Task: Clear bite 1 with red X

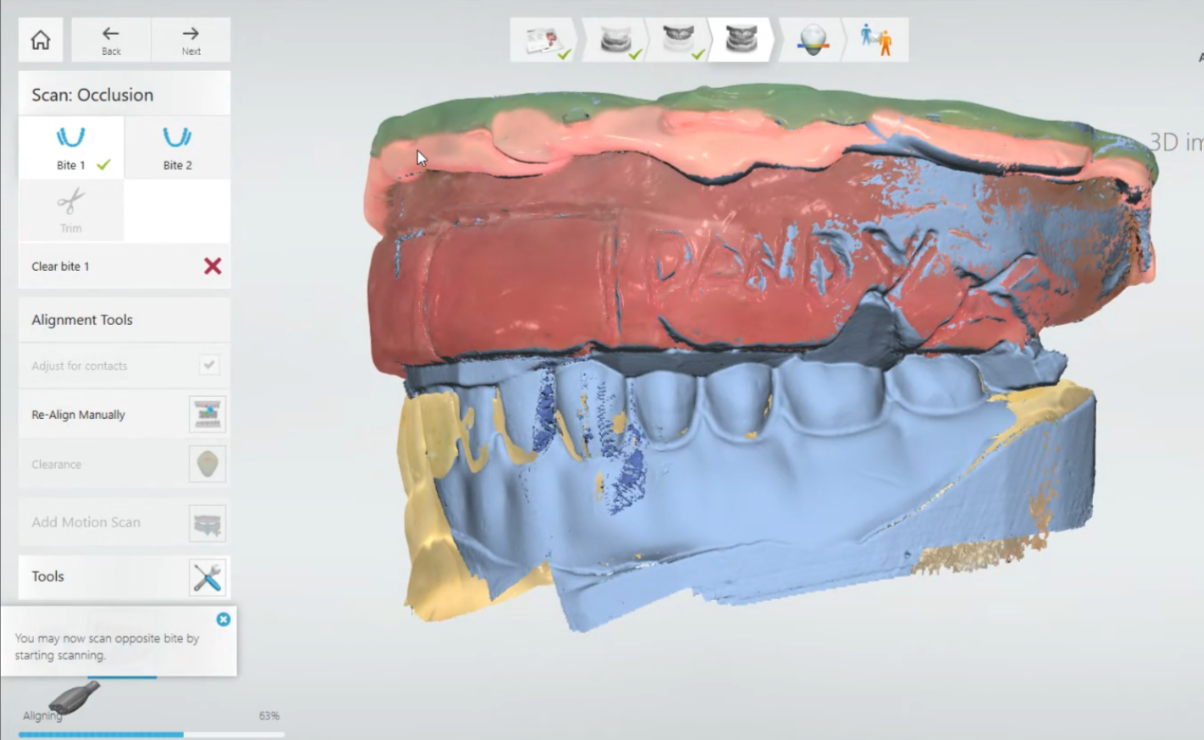Action: 212,266
